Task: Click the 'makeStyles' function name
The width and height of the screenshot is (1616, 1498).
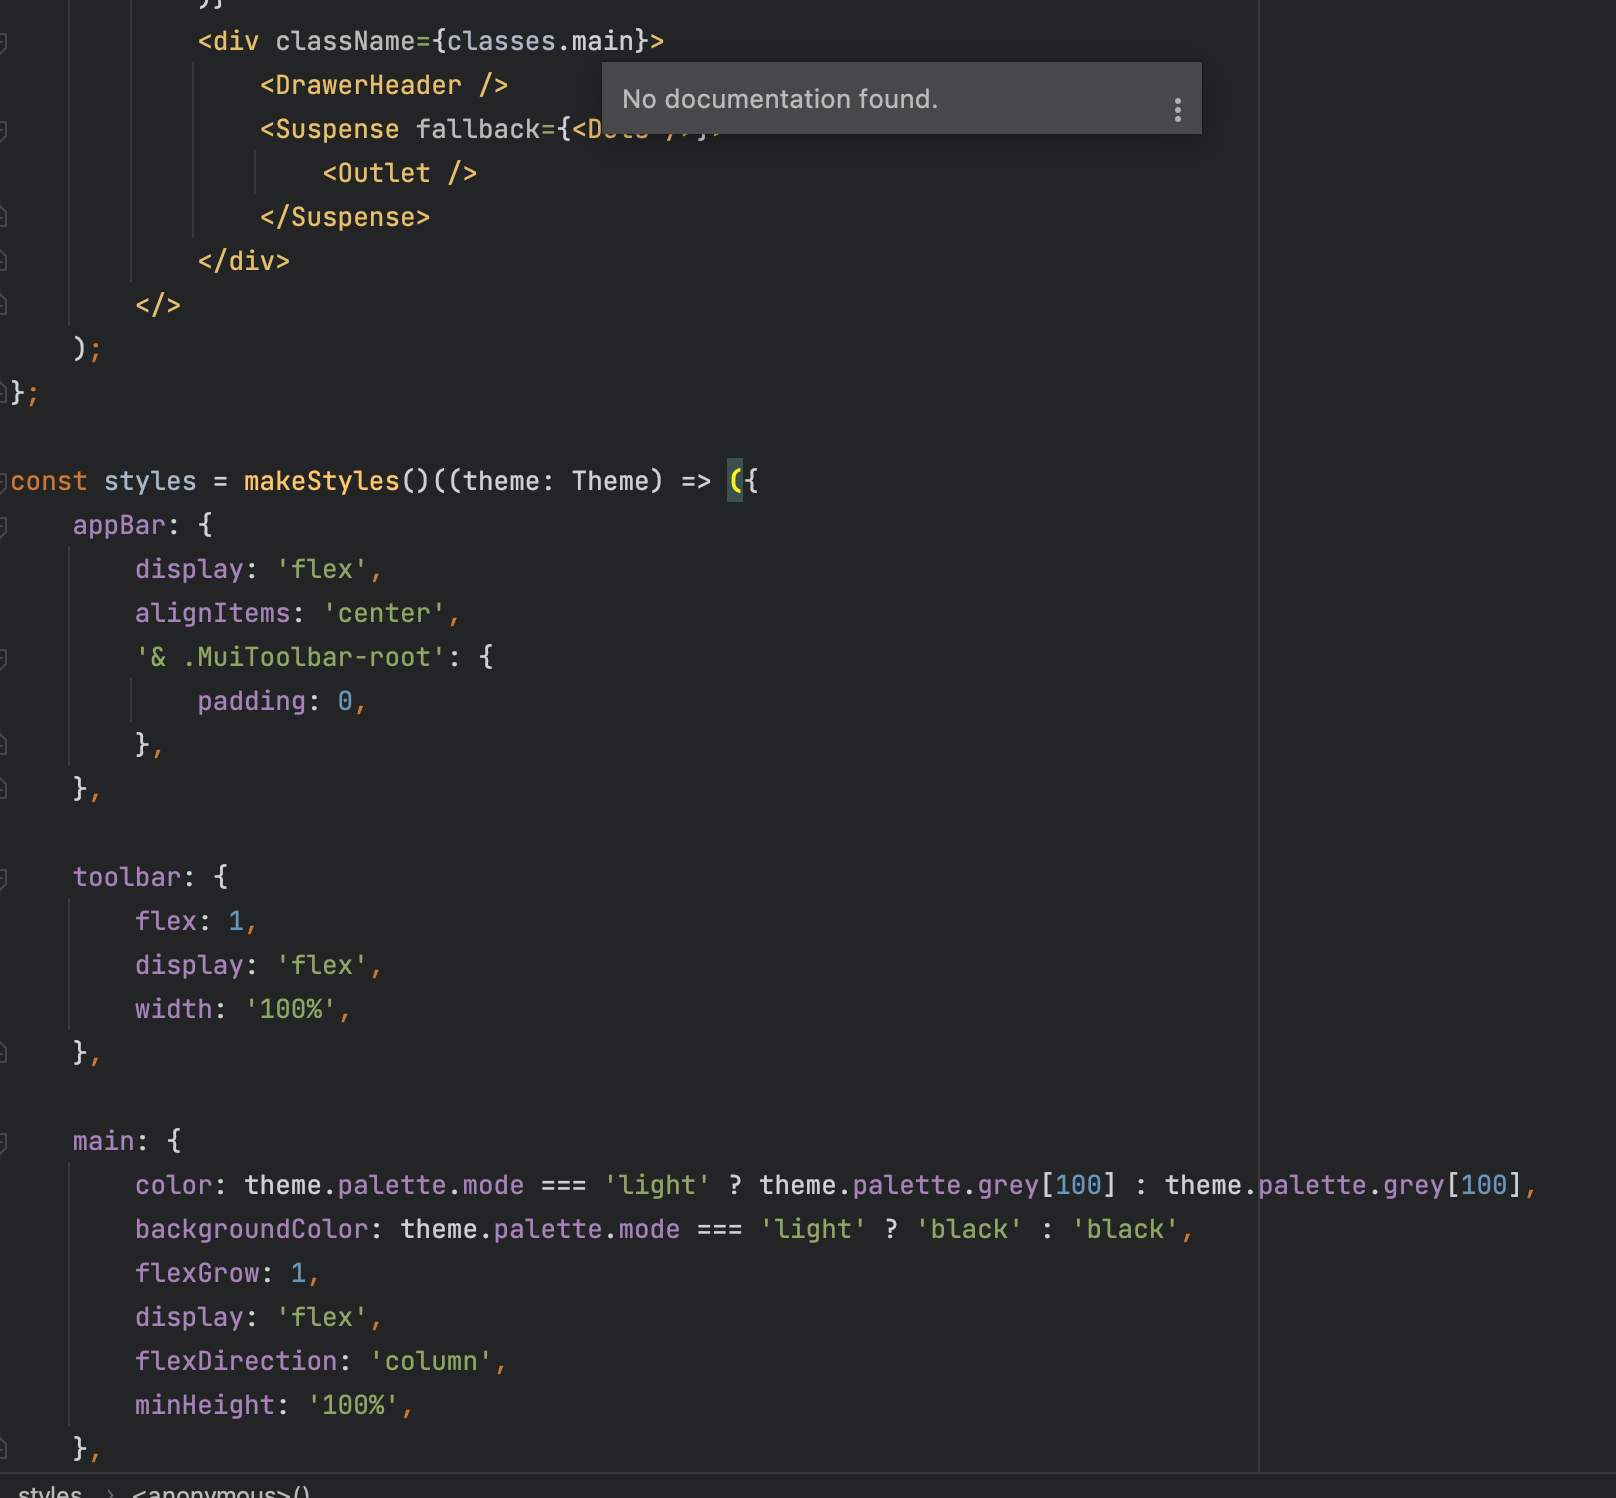Action: pos(320,481)
